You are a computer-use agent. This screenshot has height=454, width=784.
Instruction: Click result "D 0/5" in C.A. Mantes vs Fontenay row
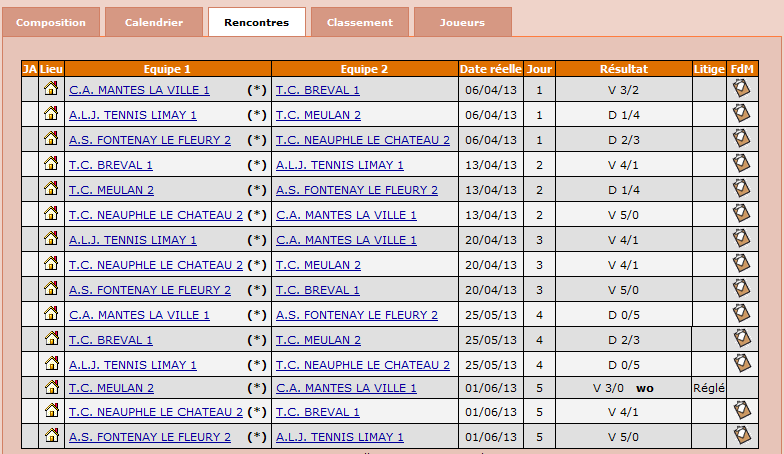click(624, 315)
